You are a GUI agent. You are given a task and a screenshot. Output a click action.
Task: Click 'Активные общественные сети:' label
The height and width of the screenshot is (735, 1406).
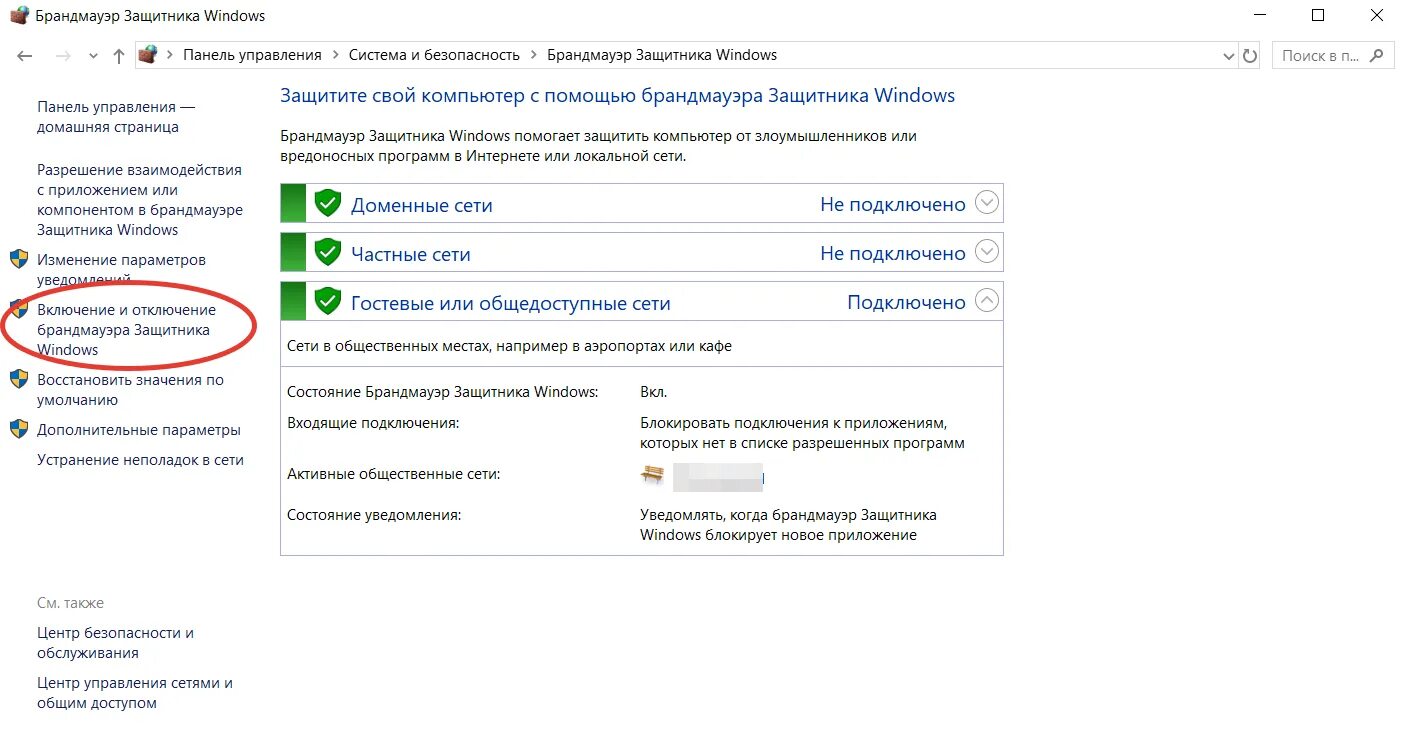pos(393,474)
